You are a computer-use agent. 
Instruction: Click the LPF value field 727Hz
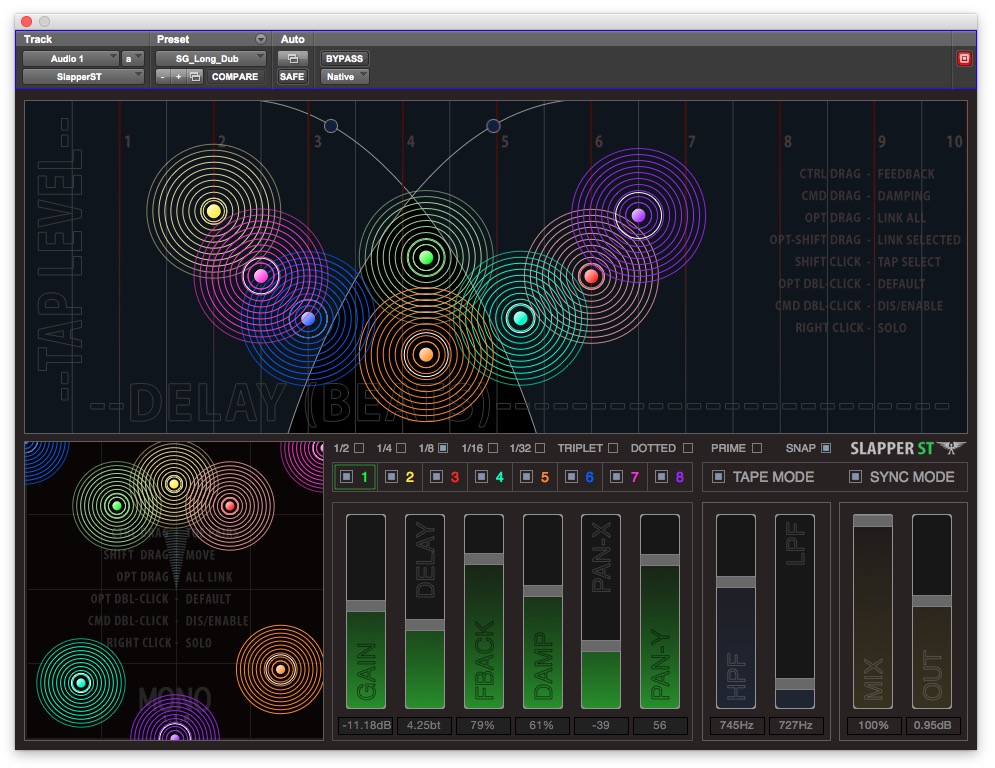[796, 725]
